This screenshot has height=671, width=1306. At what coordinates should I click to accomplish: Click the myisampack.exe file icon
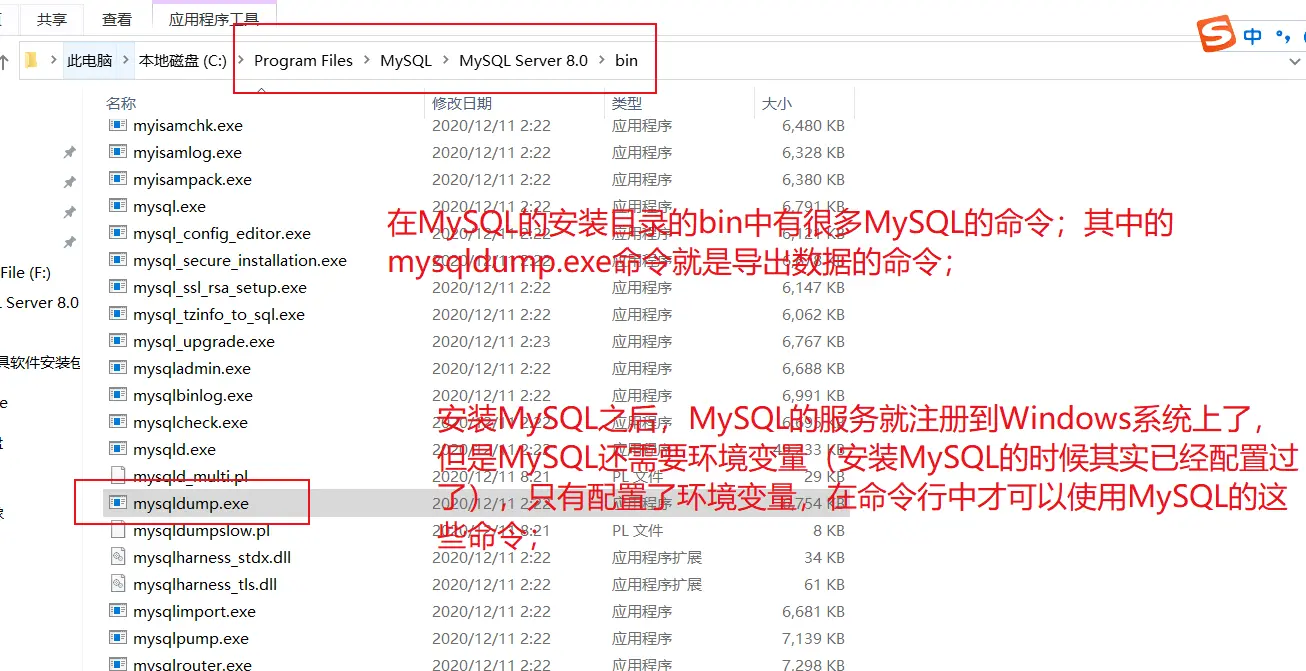coord(117,180)
